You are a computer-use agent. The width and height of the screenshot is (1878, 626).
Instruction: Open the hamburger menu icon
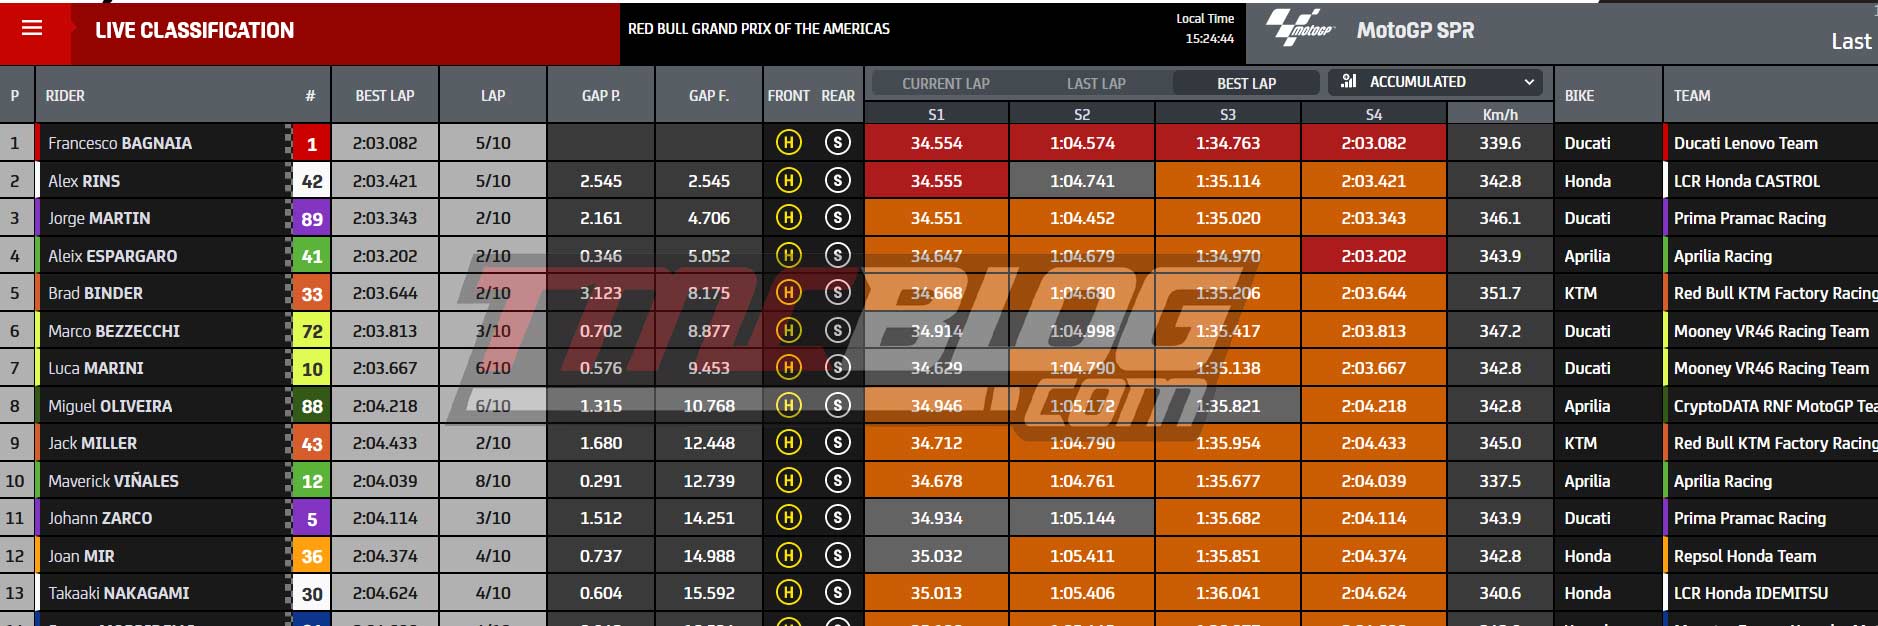[32, 28]
